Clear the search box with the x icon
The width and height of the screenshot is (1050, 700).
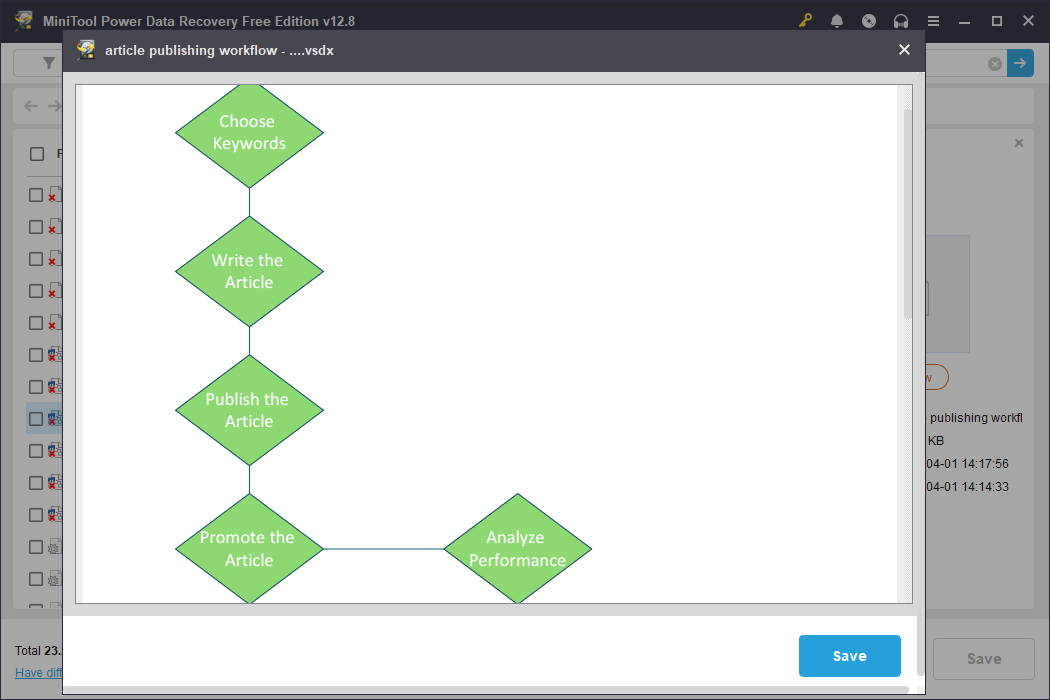(x=995, y=64)
